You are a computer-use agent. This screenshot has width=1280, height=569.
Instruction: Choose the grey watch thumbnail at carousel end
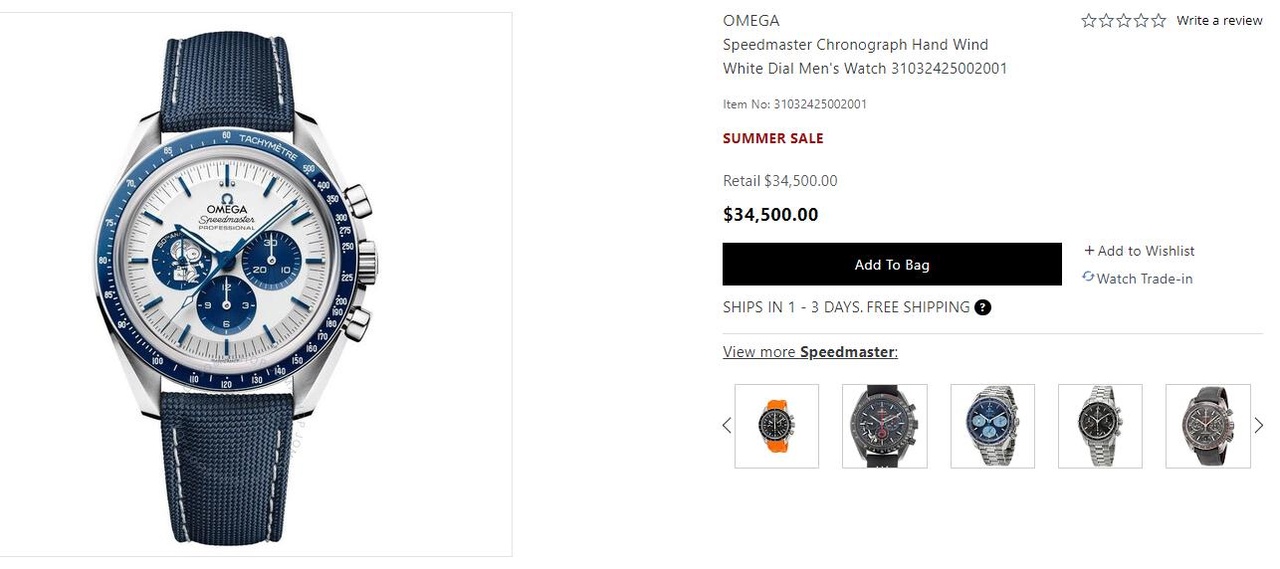(x=1208, y=426)
